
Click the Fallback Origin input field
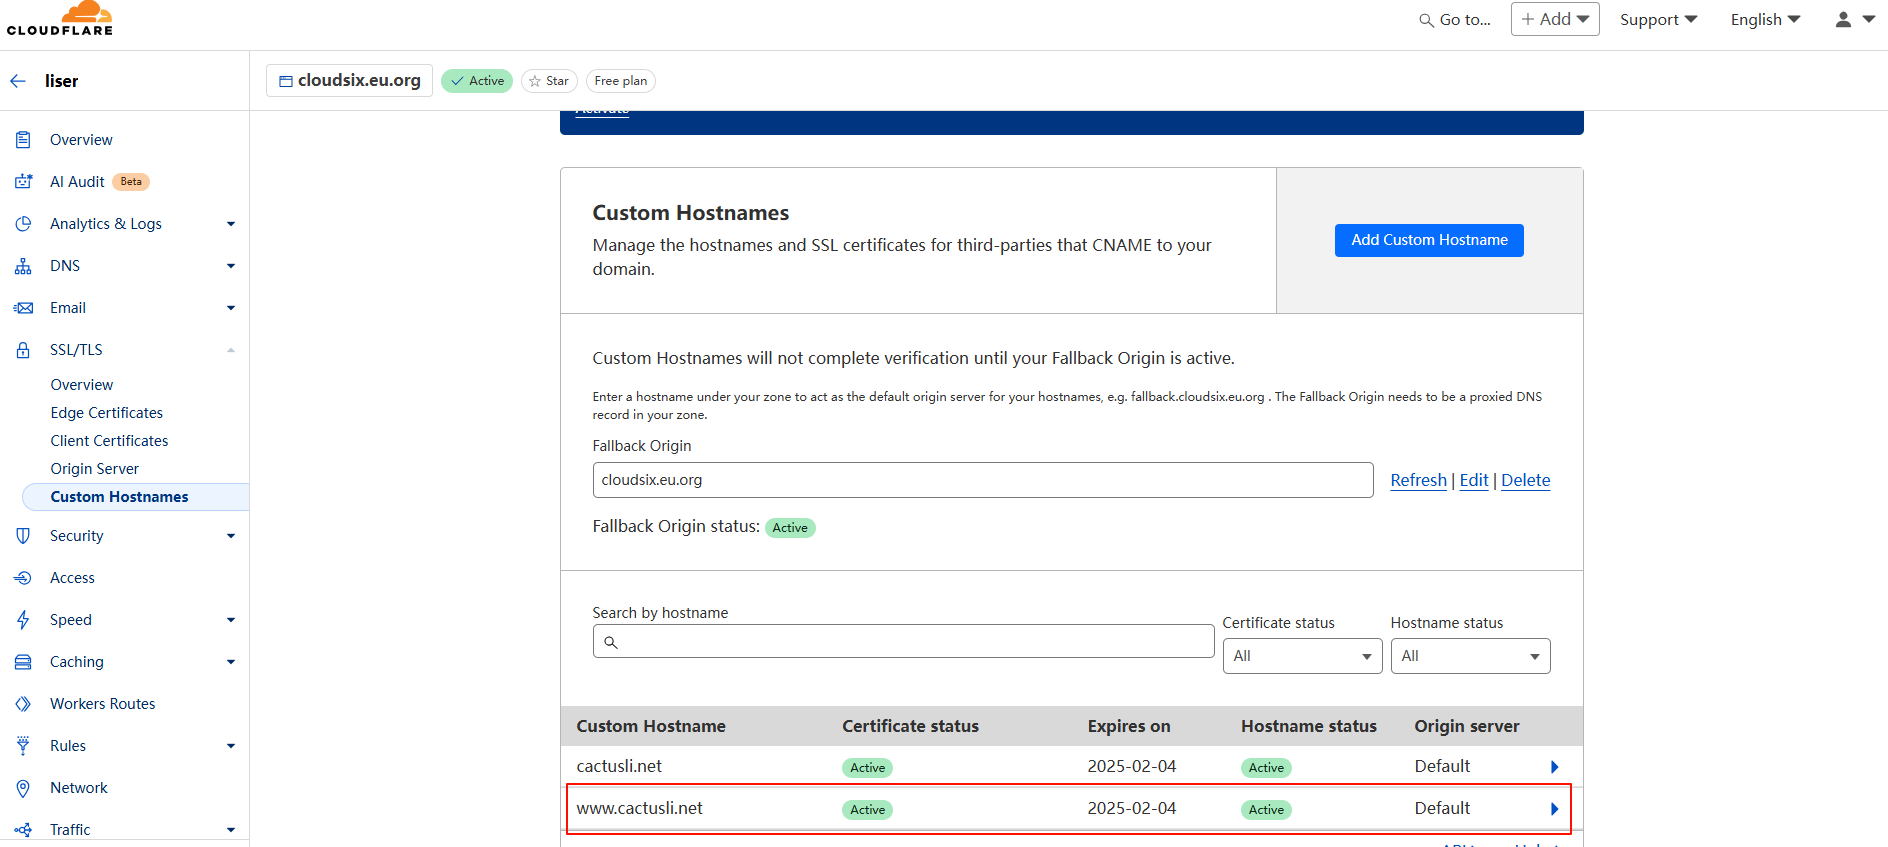click(x=983, y=480)
